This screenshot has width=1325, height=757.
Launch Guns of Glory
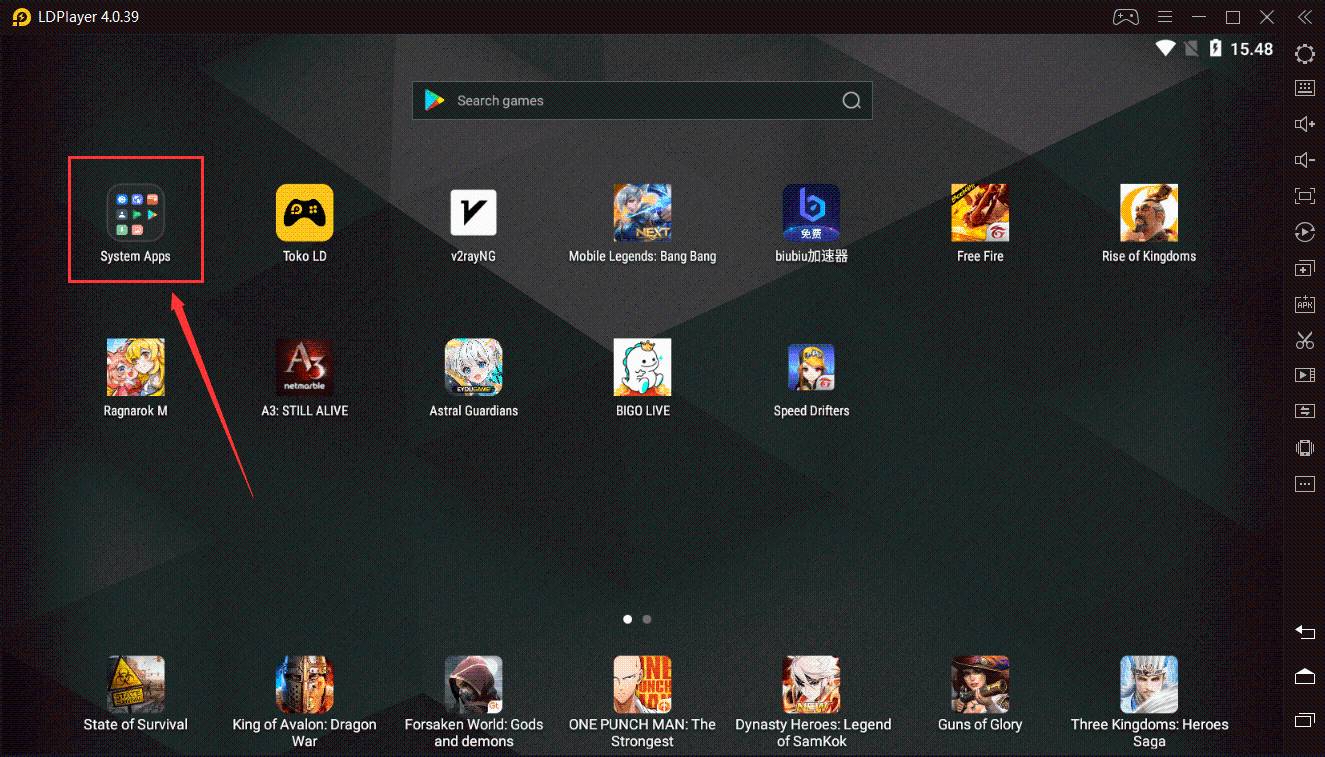(980, 684)
